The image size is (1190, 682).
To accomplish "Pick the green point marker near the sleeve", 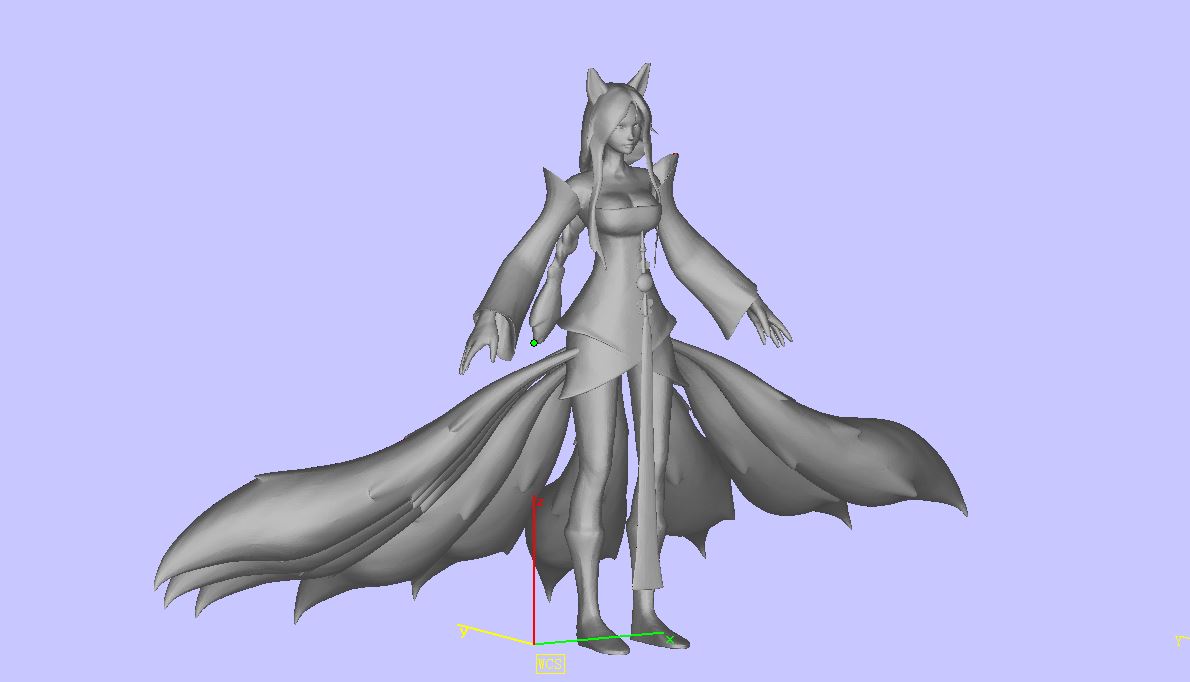I will click(534, 343).
